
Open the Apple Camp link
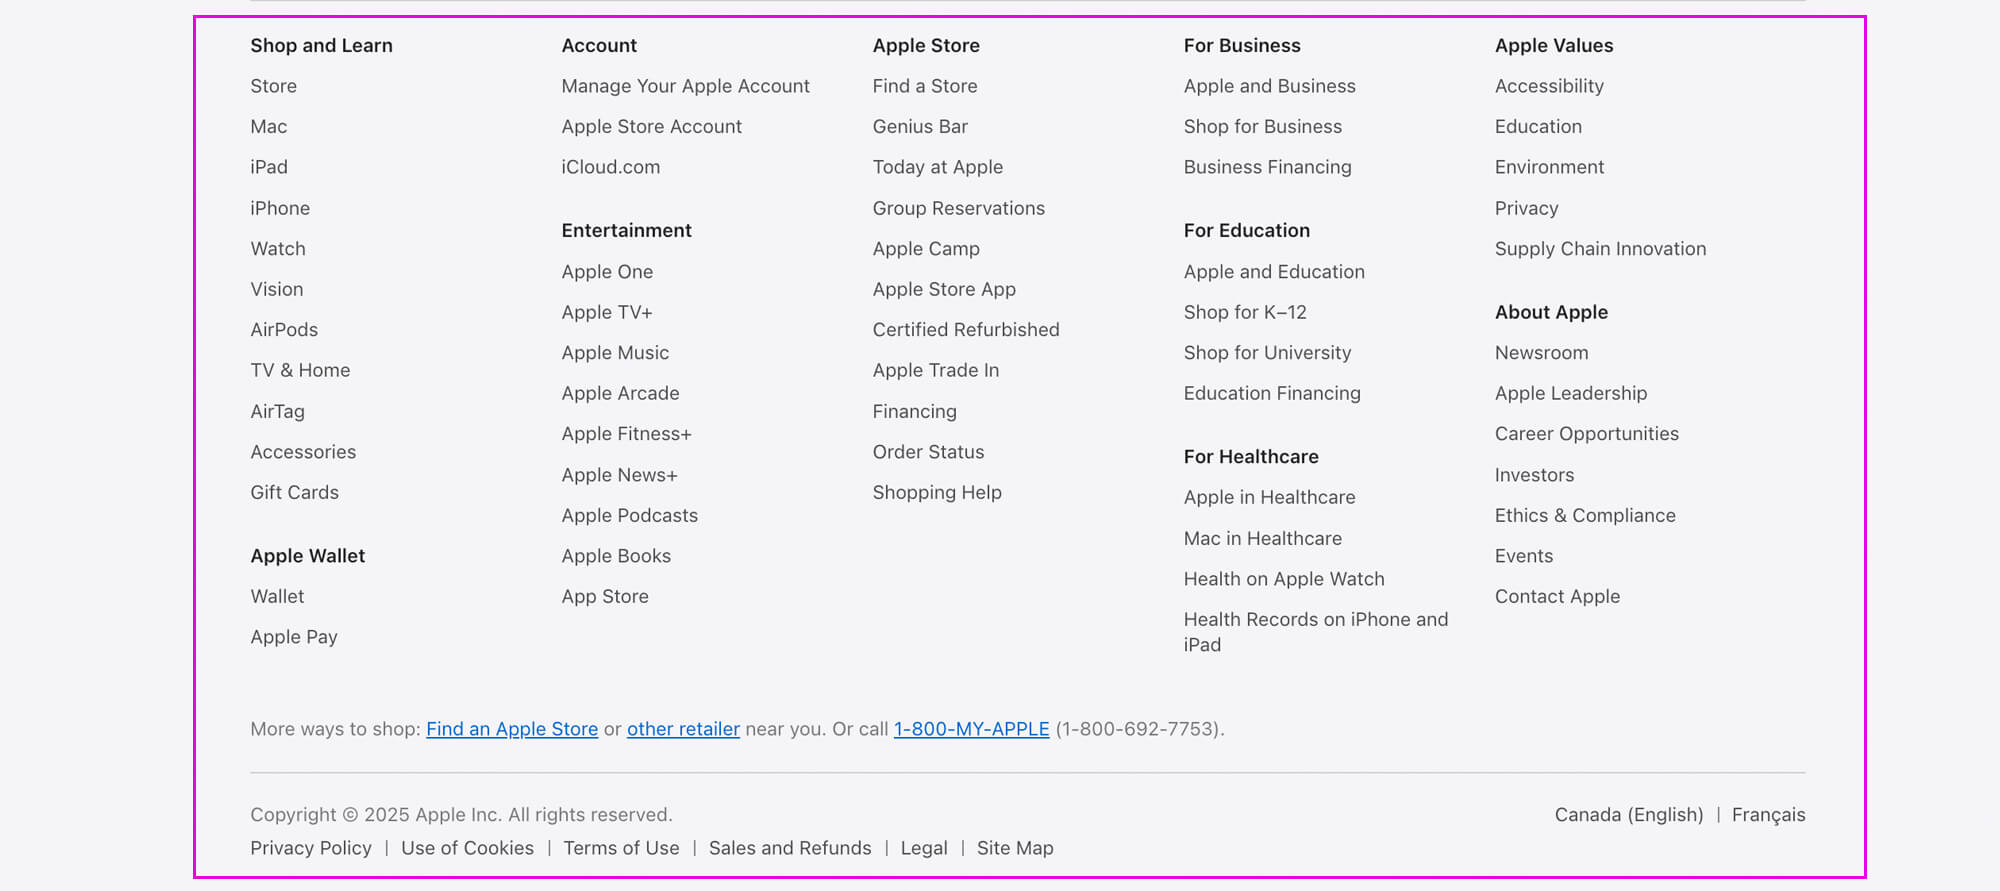(x=926, y=249)
